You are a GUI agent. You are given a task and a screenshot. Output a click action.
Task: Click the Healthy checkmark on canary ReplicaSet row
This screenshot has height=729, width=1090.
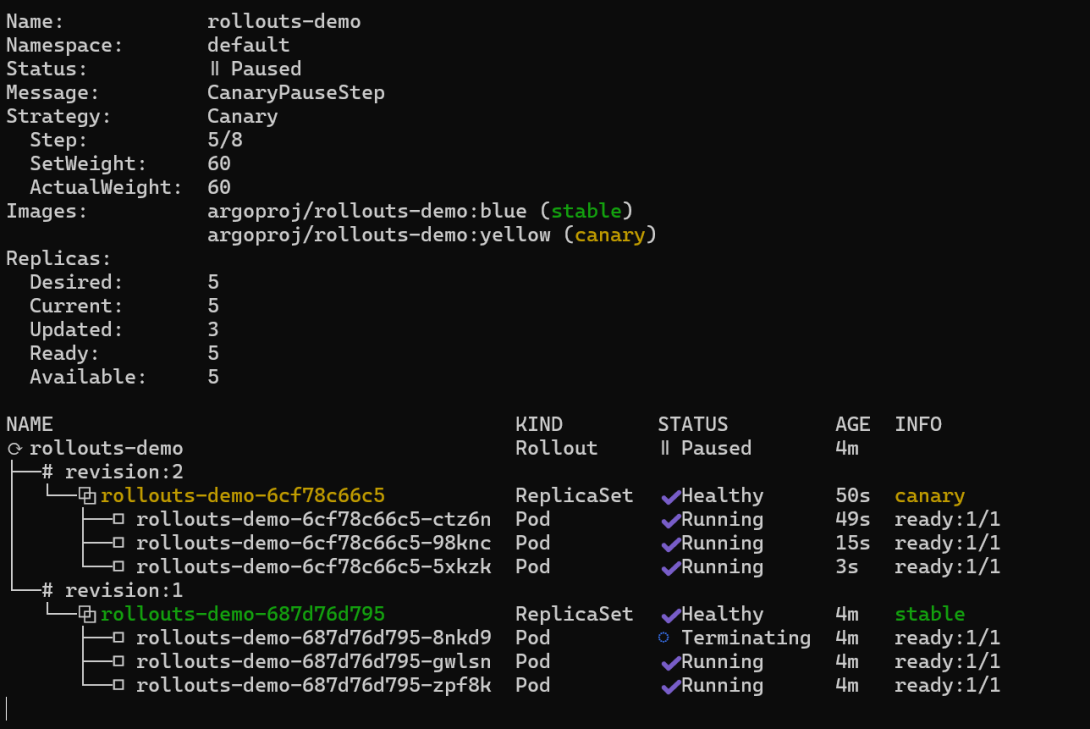point(670,496)
